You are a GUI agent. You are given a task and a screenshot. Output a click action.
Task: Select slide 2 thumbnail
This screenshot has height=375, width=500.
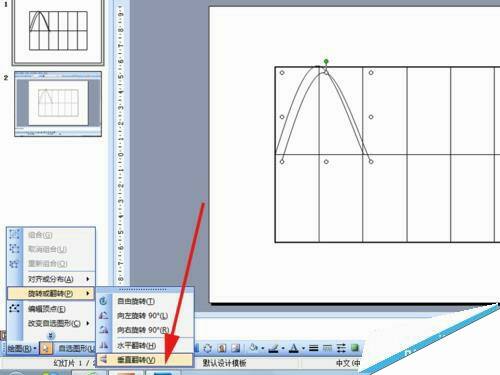coord(58,104)
